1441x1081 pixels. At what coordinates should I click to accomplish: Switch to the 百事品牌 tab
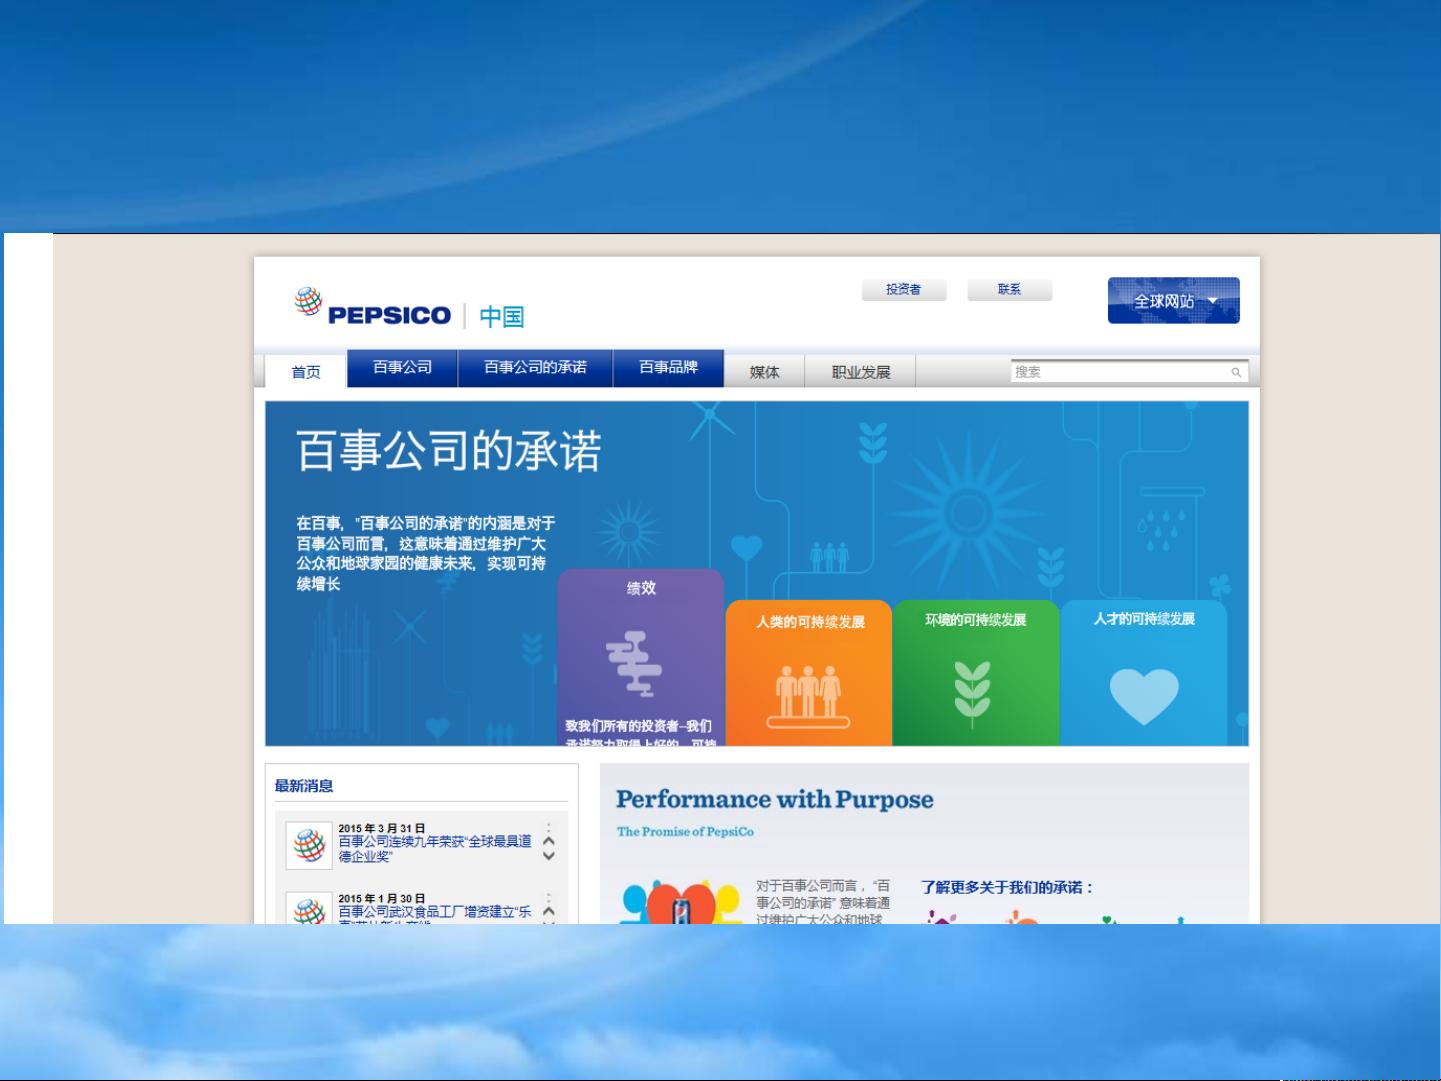coord(668,368)
